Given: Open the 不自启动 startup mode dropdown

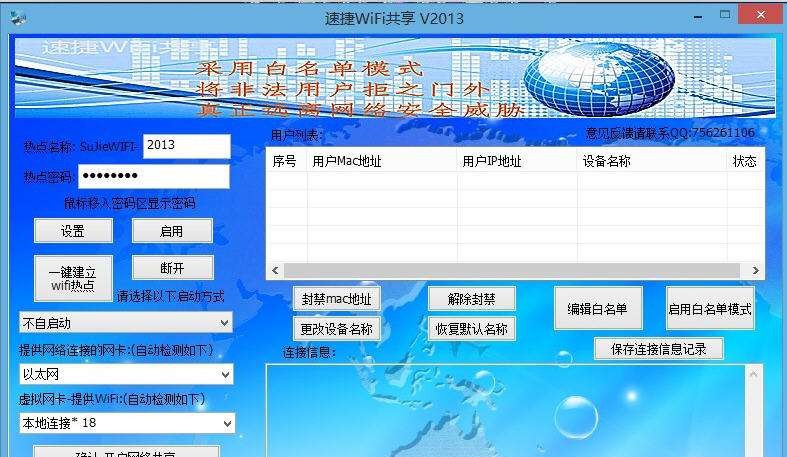Looking at the screenshot, I should coord(126,323).
